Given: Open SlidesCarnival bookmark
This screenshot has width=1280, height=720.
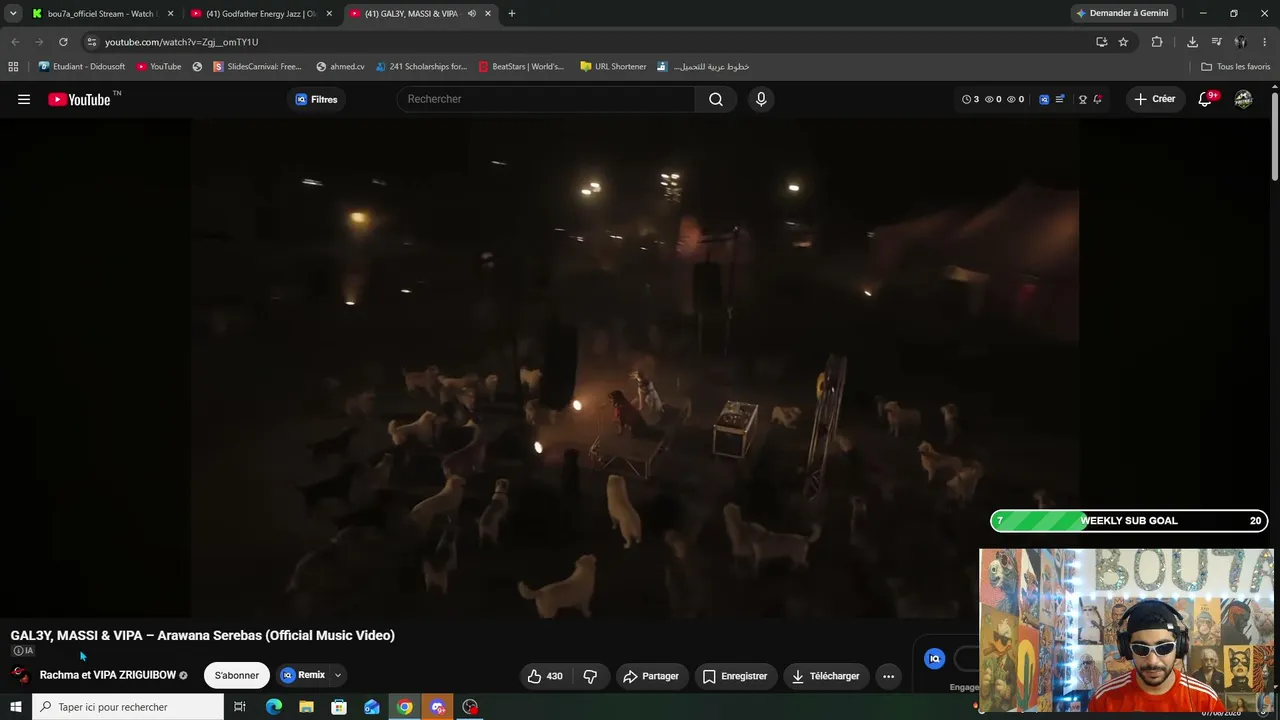Looking at the screenshot, I should coord(257,67).
